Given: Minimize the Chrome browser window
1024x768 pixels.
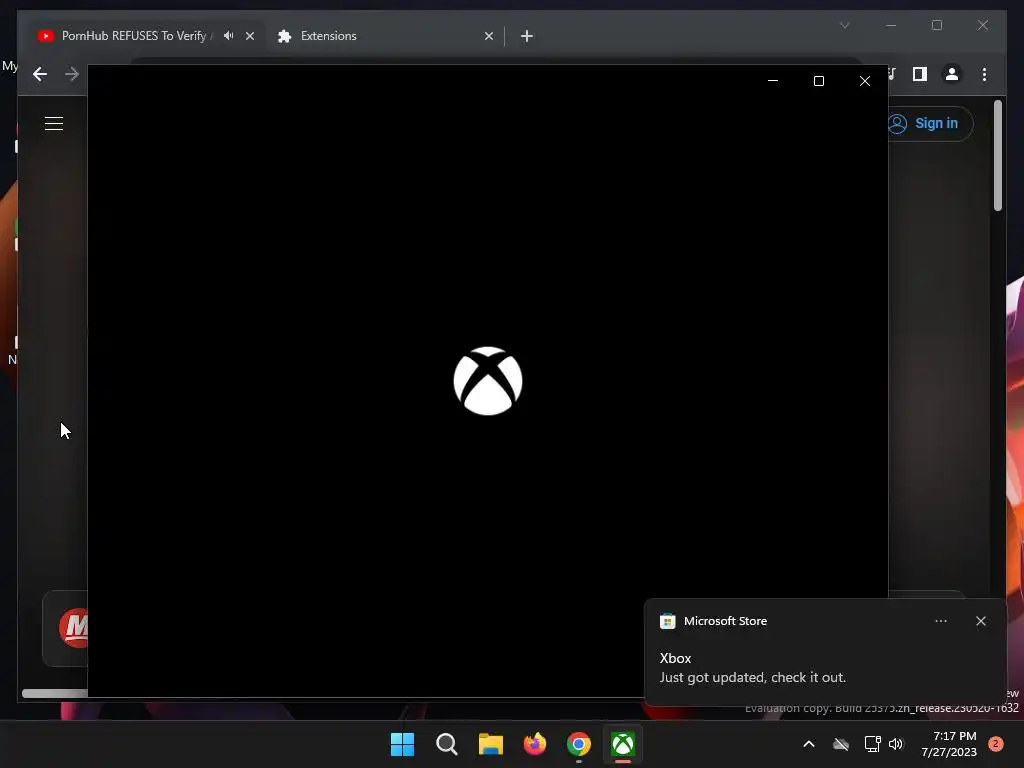Looking at the screenshot, I should click(891, 25).
